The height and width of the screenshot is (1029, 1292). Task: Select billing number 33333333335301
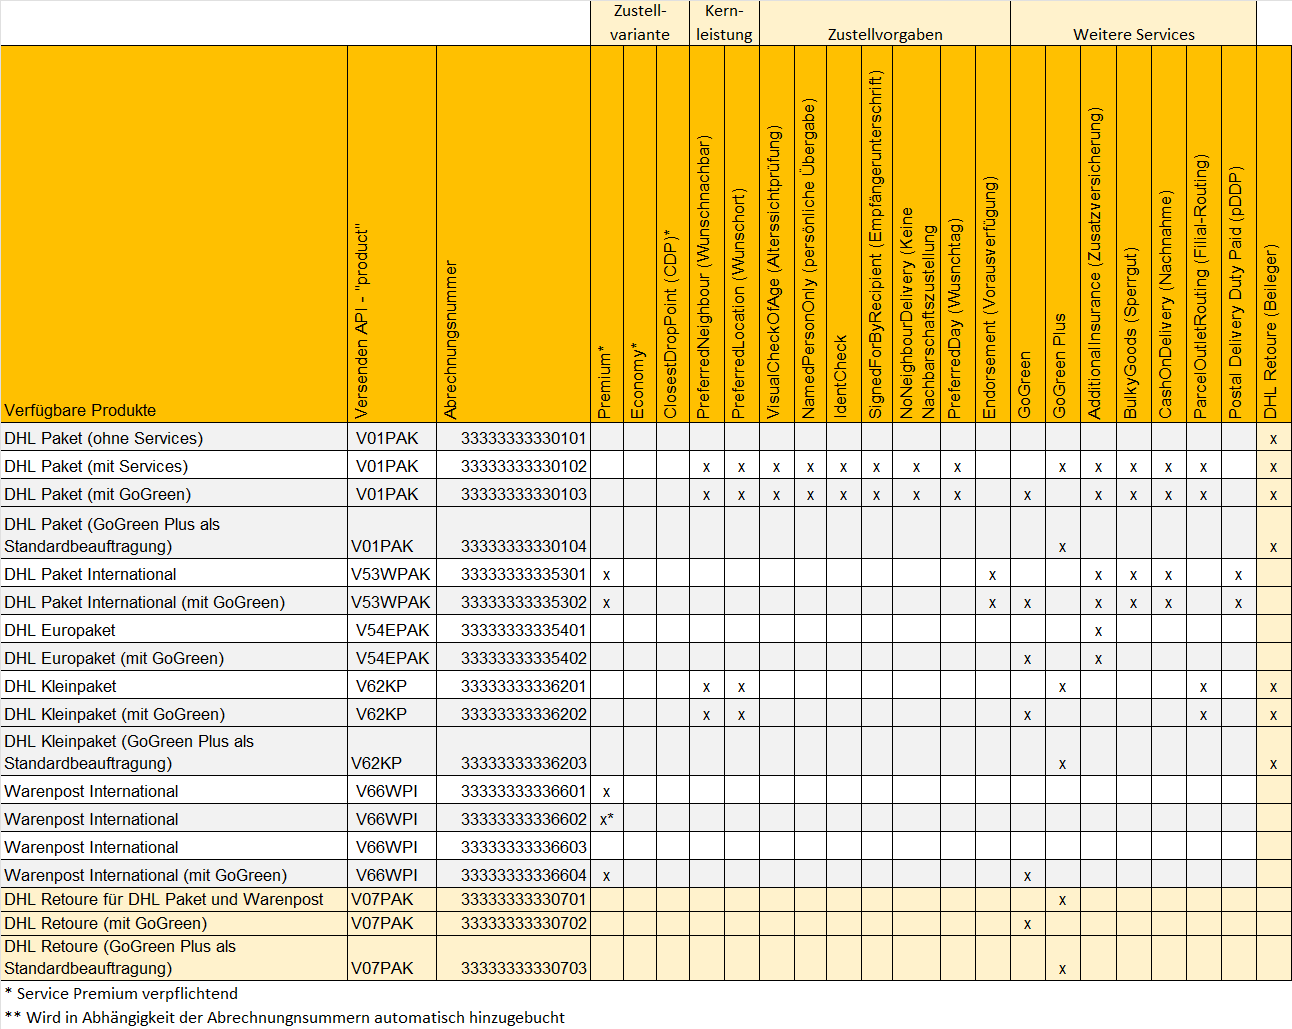(x=523, y=574)
